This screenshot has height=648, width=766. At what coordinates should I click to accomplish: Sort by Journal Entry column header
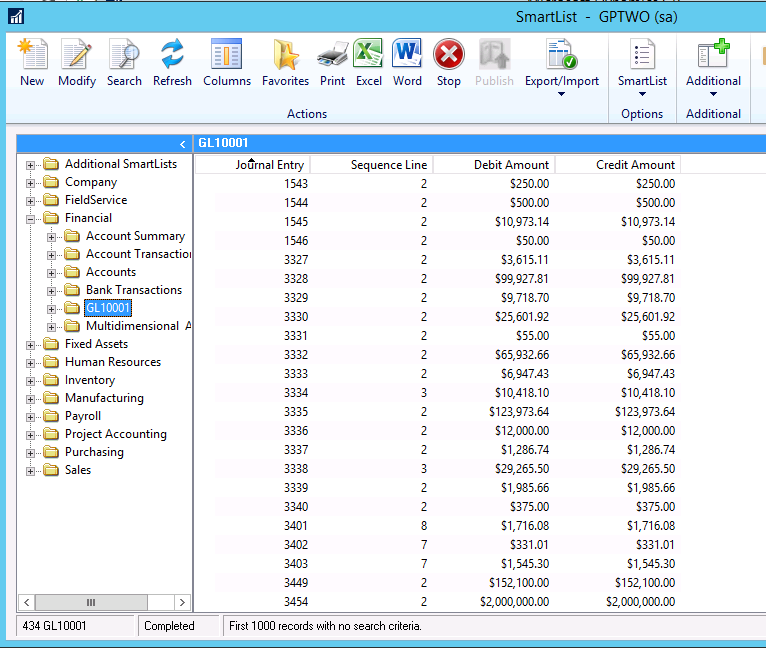coord(253,165)
